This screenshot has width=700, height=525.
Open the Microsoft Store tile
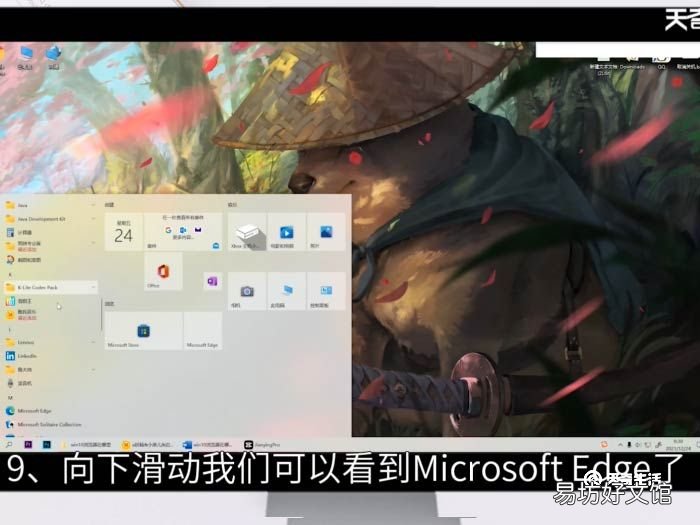(143, 331)
